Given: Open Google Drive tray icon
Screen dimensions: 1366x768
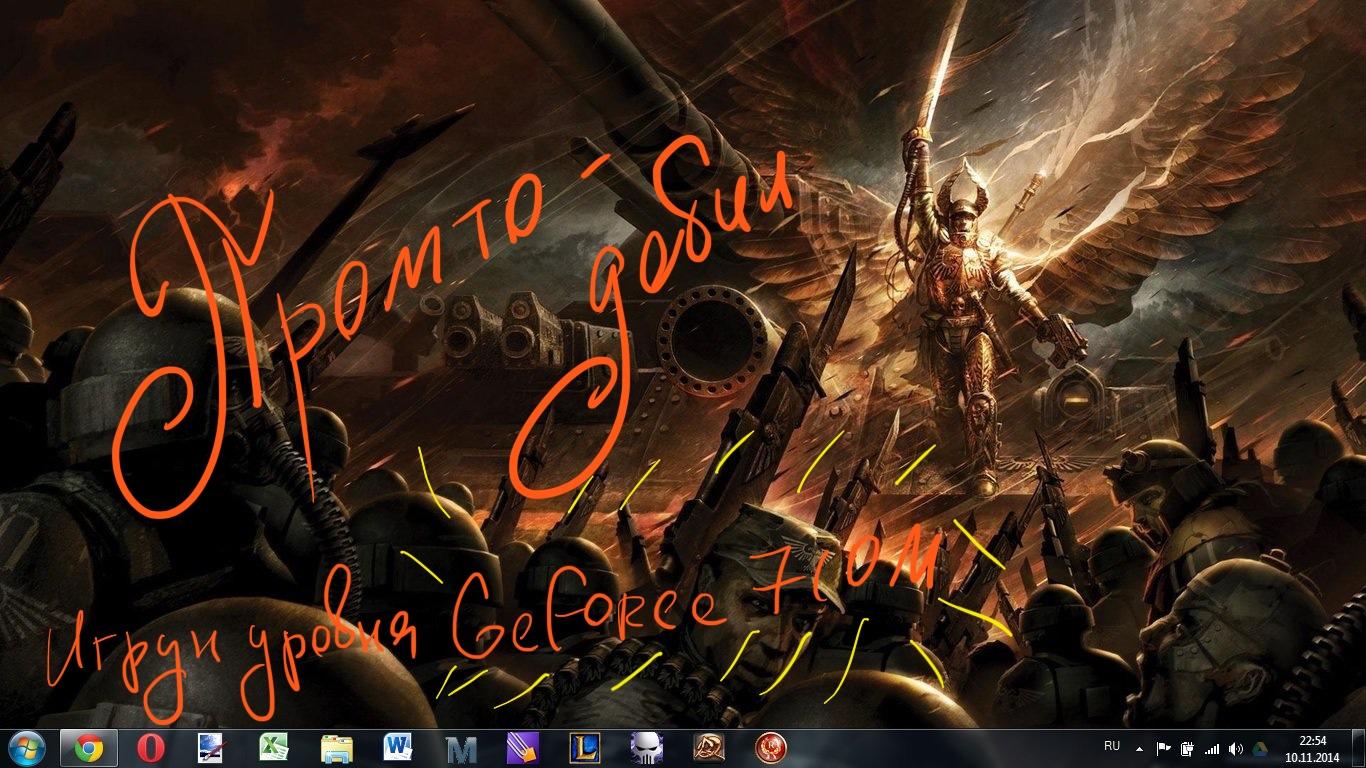Looking at the screenshot, I should click(x=1260, y=748).
